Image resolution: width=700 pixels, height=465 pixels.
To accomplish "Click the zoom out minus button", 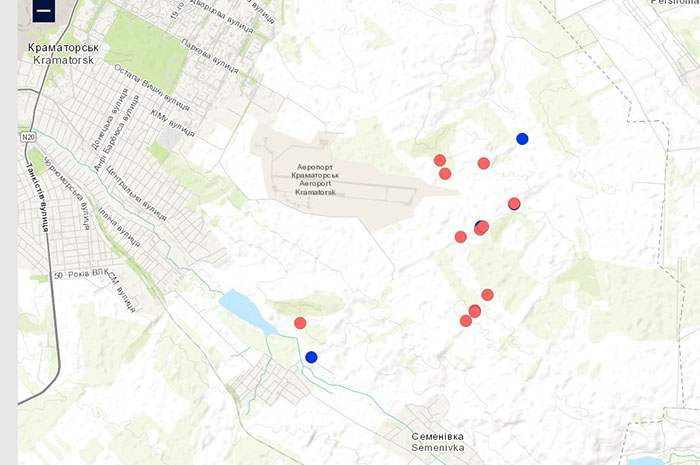I will tap(43, 10).
